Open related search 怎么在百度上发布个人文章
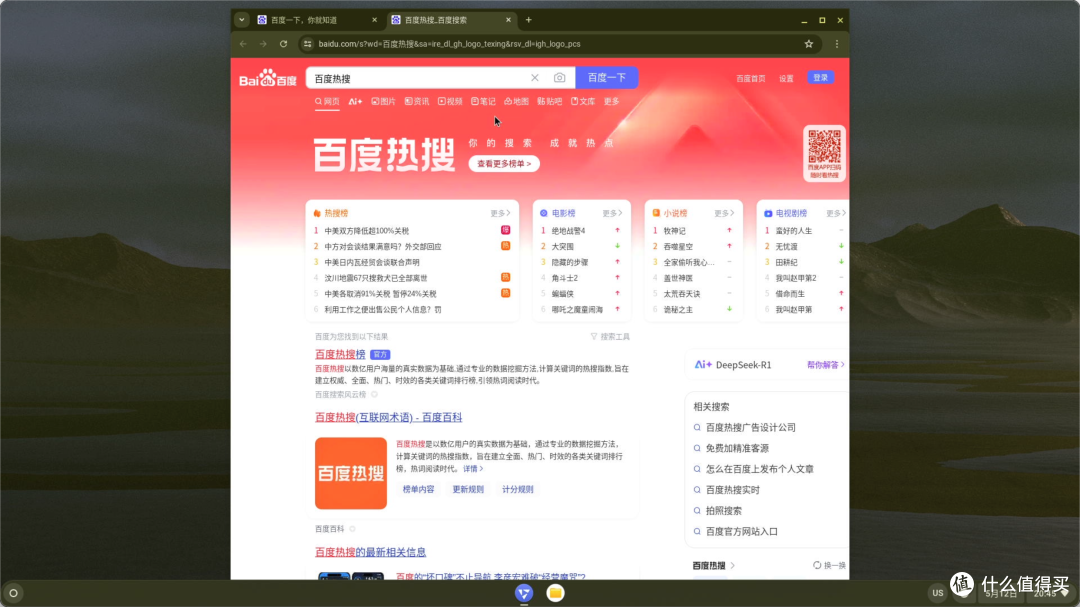The image size is (1080, 607). click(760, 469)
